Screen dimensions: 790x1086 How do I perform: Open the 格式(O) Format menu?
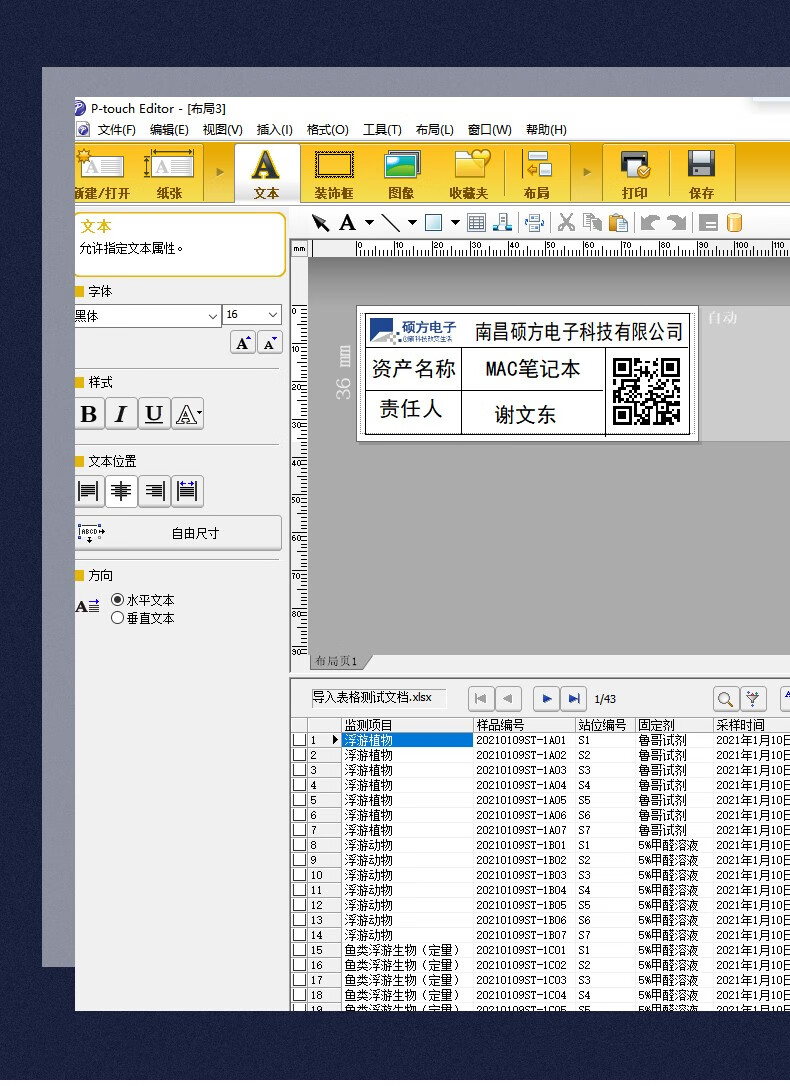click(327, 130)
